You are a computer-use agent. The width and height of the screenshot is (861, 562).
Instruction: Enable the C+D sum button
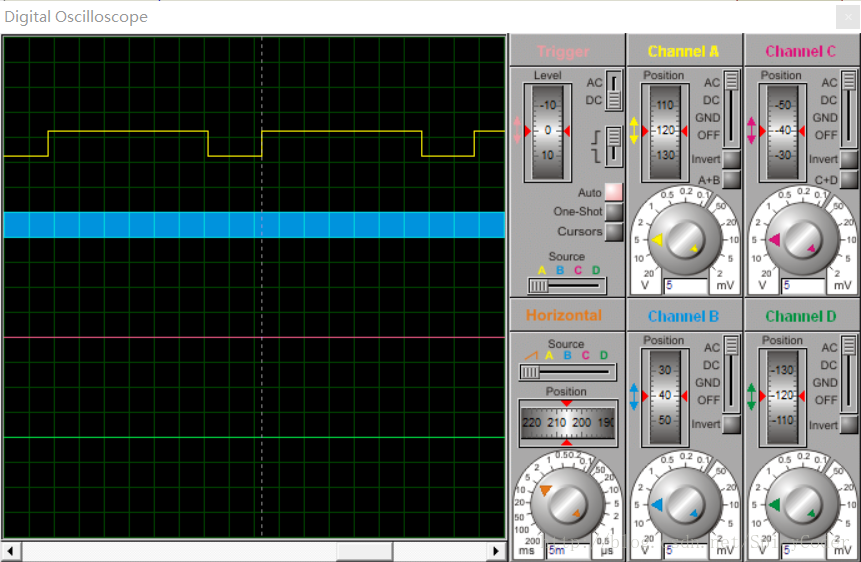(x=849, y=180)
